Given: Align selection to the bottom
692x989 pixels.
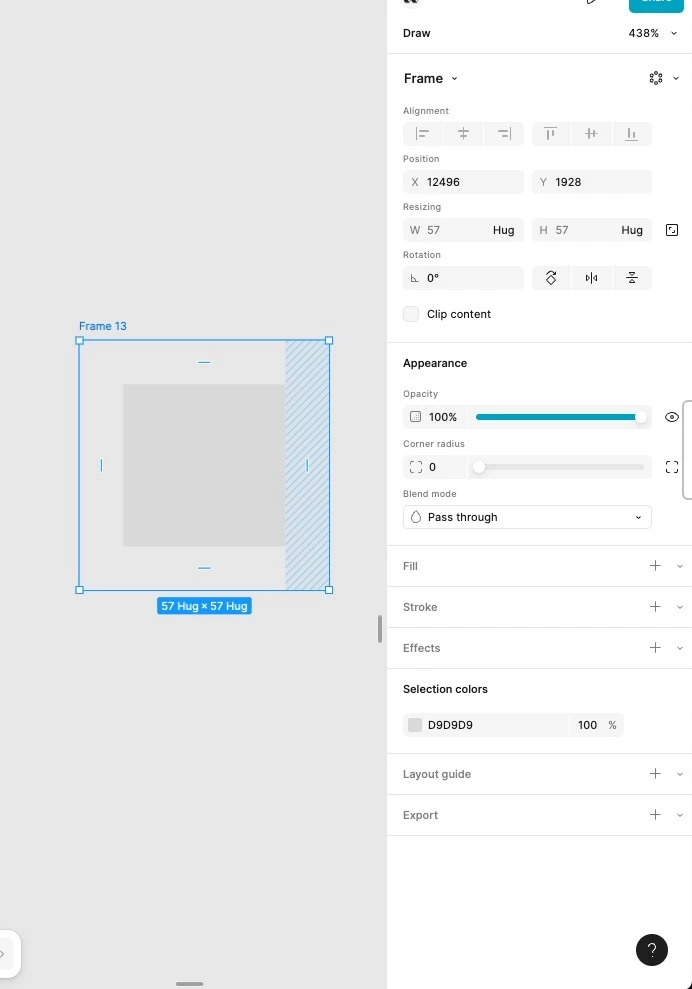Looking at the screenshot, I should (631, 134).
